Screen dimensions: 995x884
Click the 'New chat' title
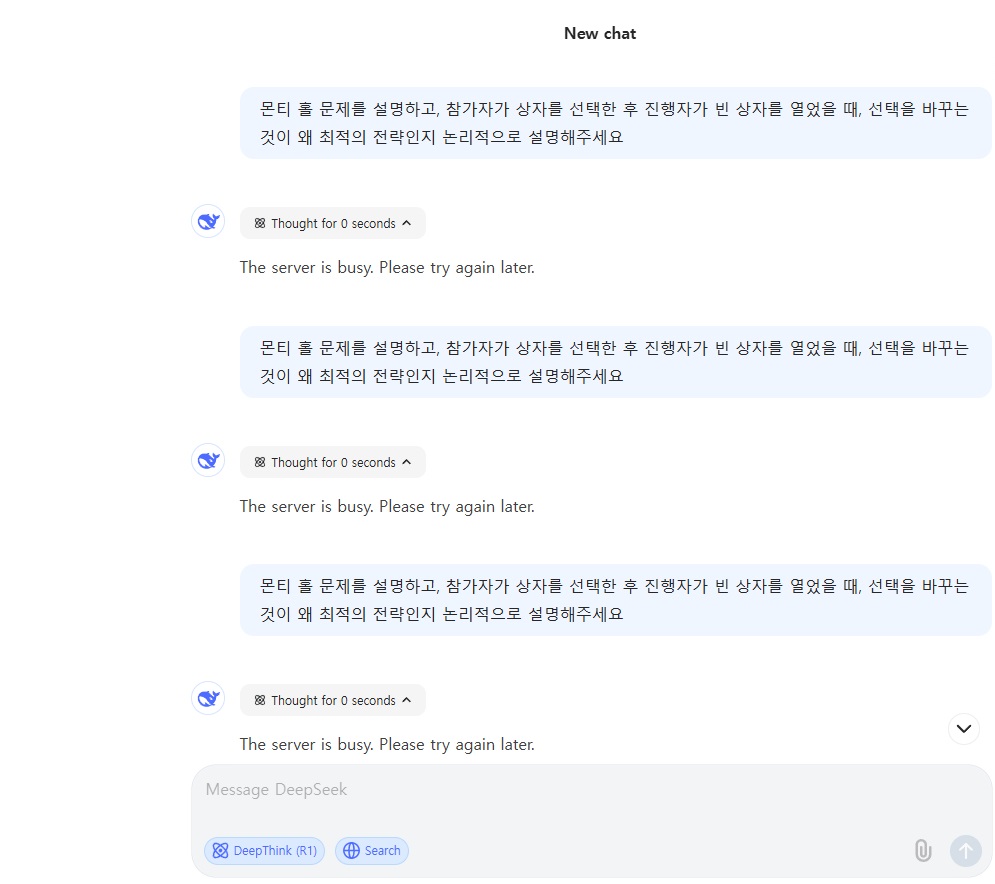600,34
